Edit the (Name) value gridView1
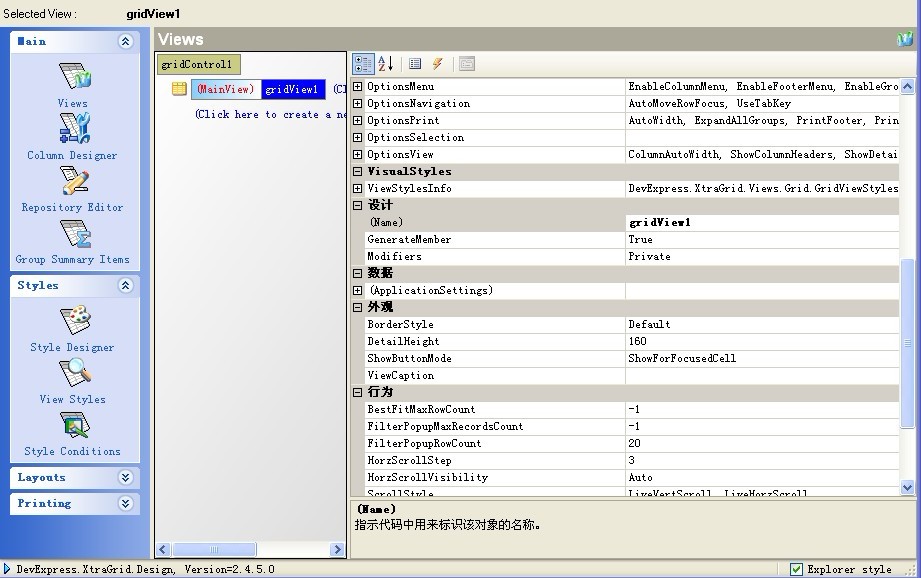The width and height of the screenshot is (921, 578). click(762, 223)
